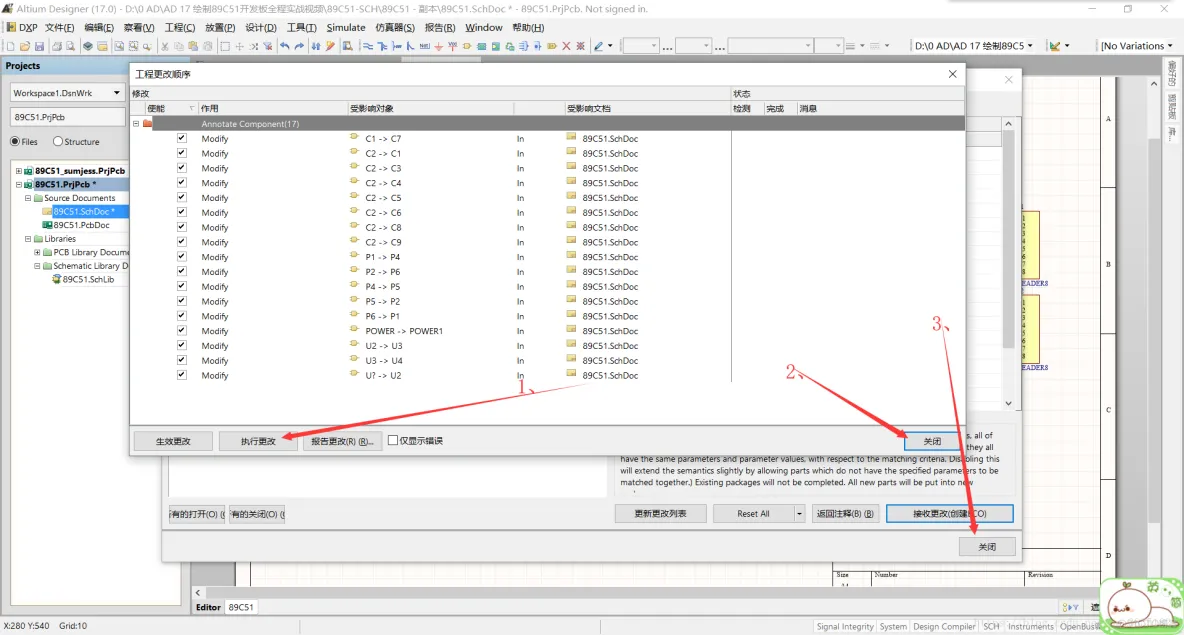Screen dimensions: 1184x635
Task: Select the Structure radio button
Action: click(x=57, y=141)
